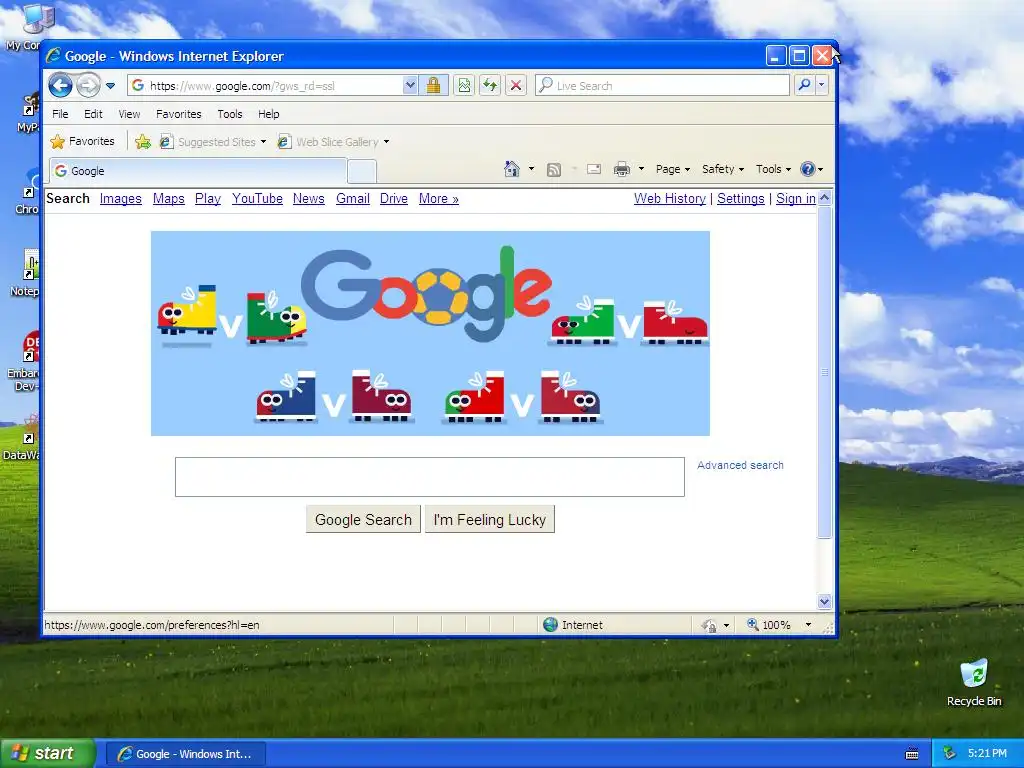Click the scrollbar down arrow
This screenshot has width=1024, height=768.
[825, 601]
